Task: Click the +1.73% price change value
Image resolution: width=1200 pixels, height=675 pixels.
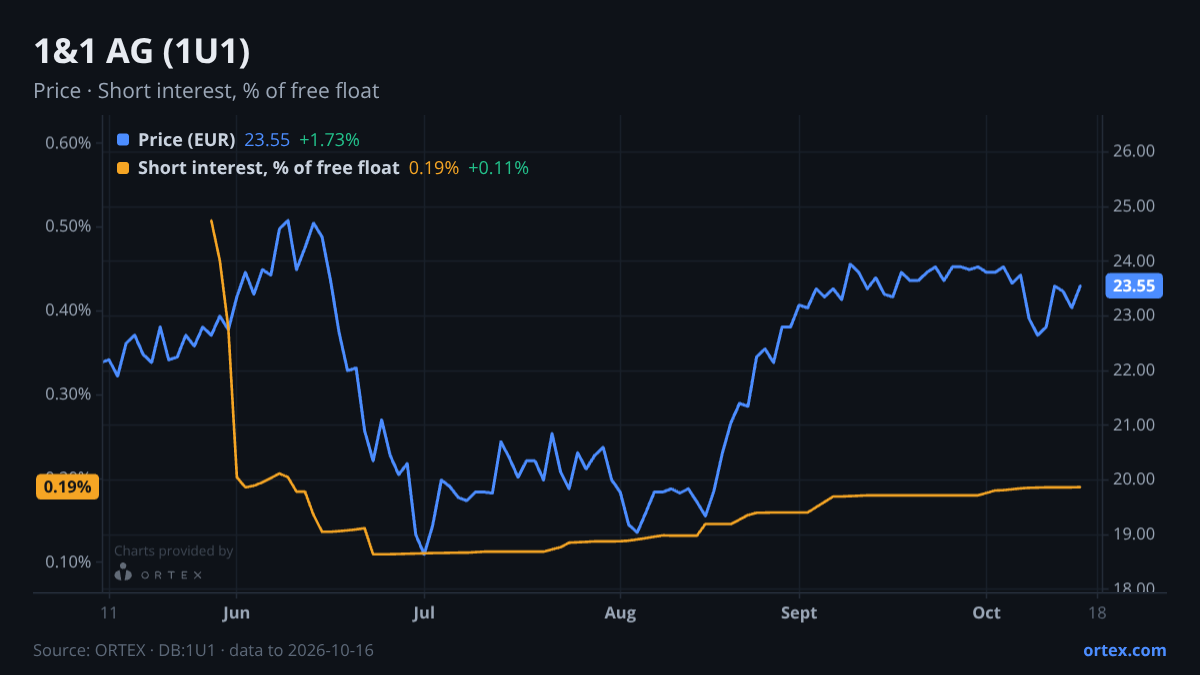Action: click(329, 139)
